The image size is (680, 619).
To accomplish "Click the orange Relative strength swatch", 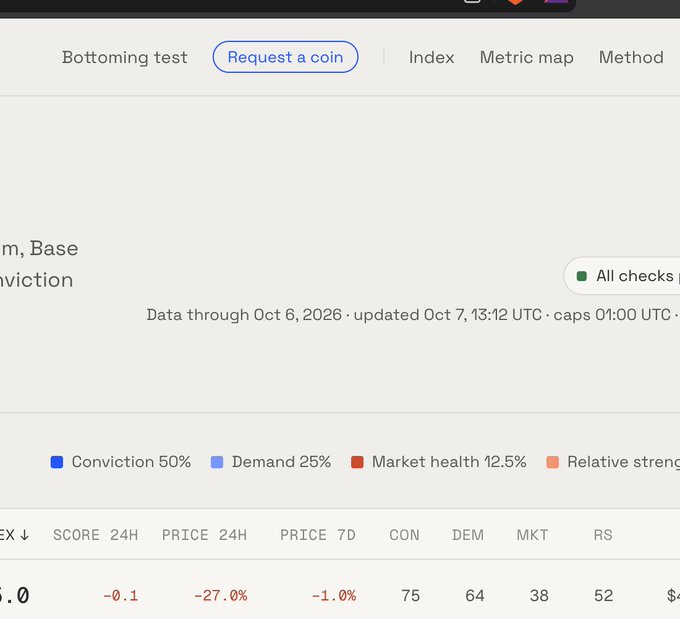I will pyautogui.click(x=552, y=462).
